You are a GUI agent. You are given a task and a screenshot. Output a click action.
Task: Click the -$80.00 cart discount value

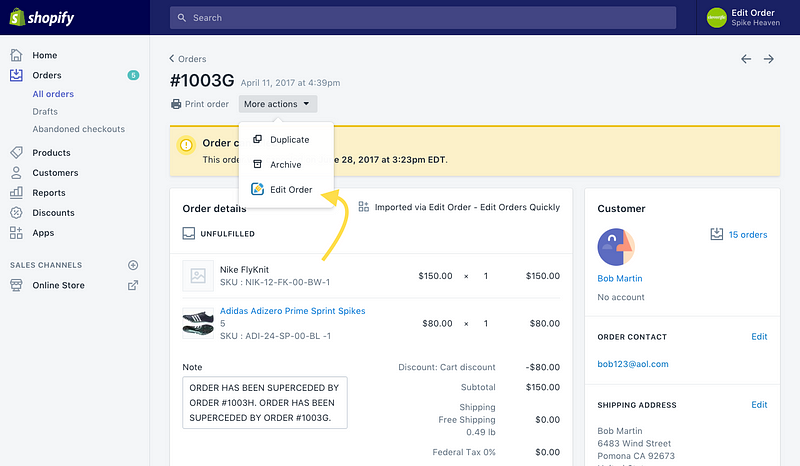click(543, 367)
